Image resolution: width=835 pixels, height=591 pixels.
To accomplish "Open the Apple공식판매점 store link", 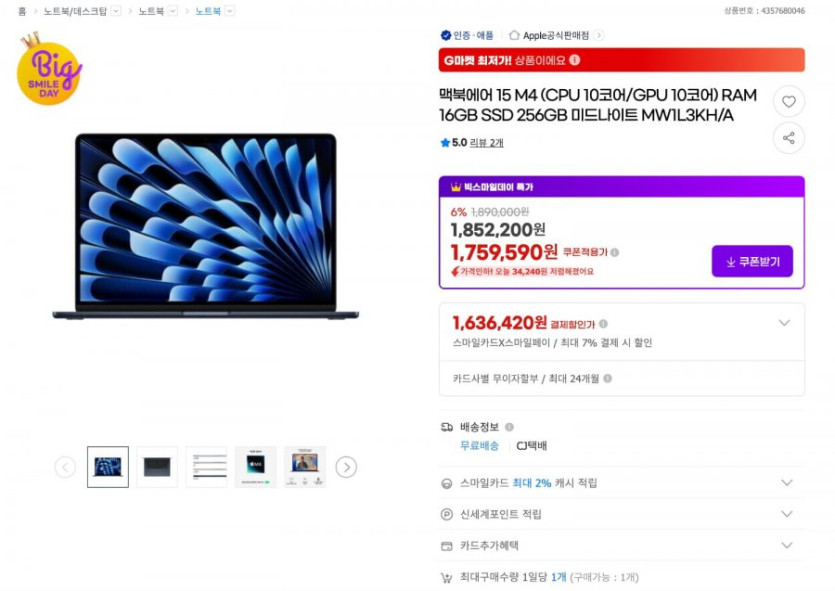I will click(555, 36).
